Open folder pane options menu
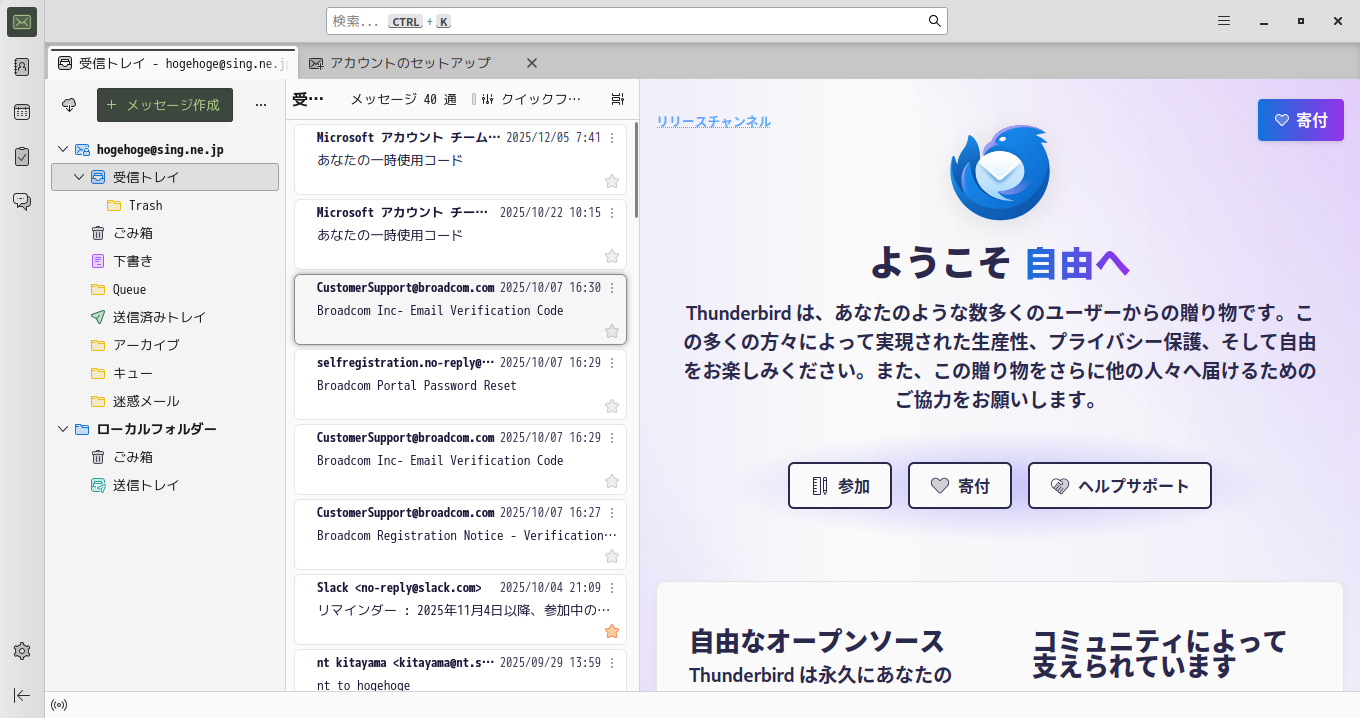Viewport: 1360px width, 718px height. click(261, 105)
